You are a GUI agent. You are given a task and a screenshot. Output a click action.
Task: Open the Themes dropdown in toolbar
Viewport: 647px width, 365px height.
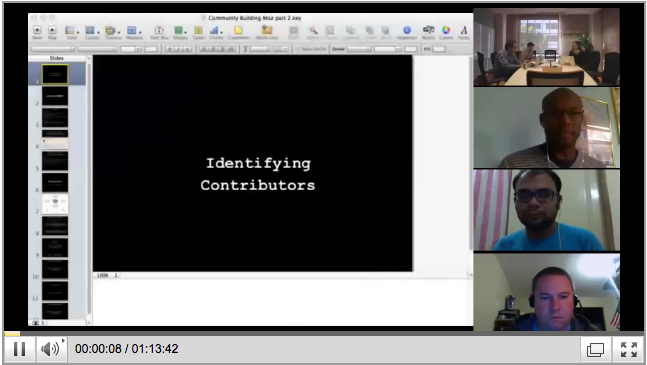point(112,32)
